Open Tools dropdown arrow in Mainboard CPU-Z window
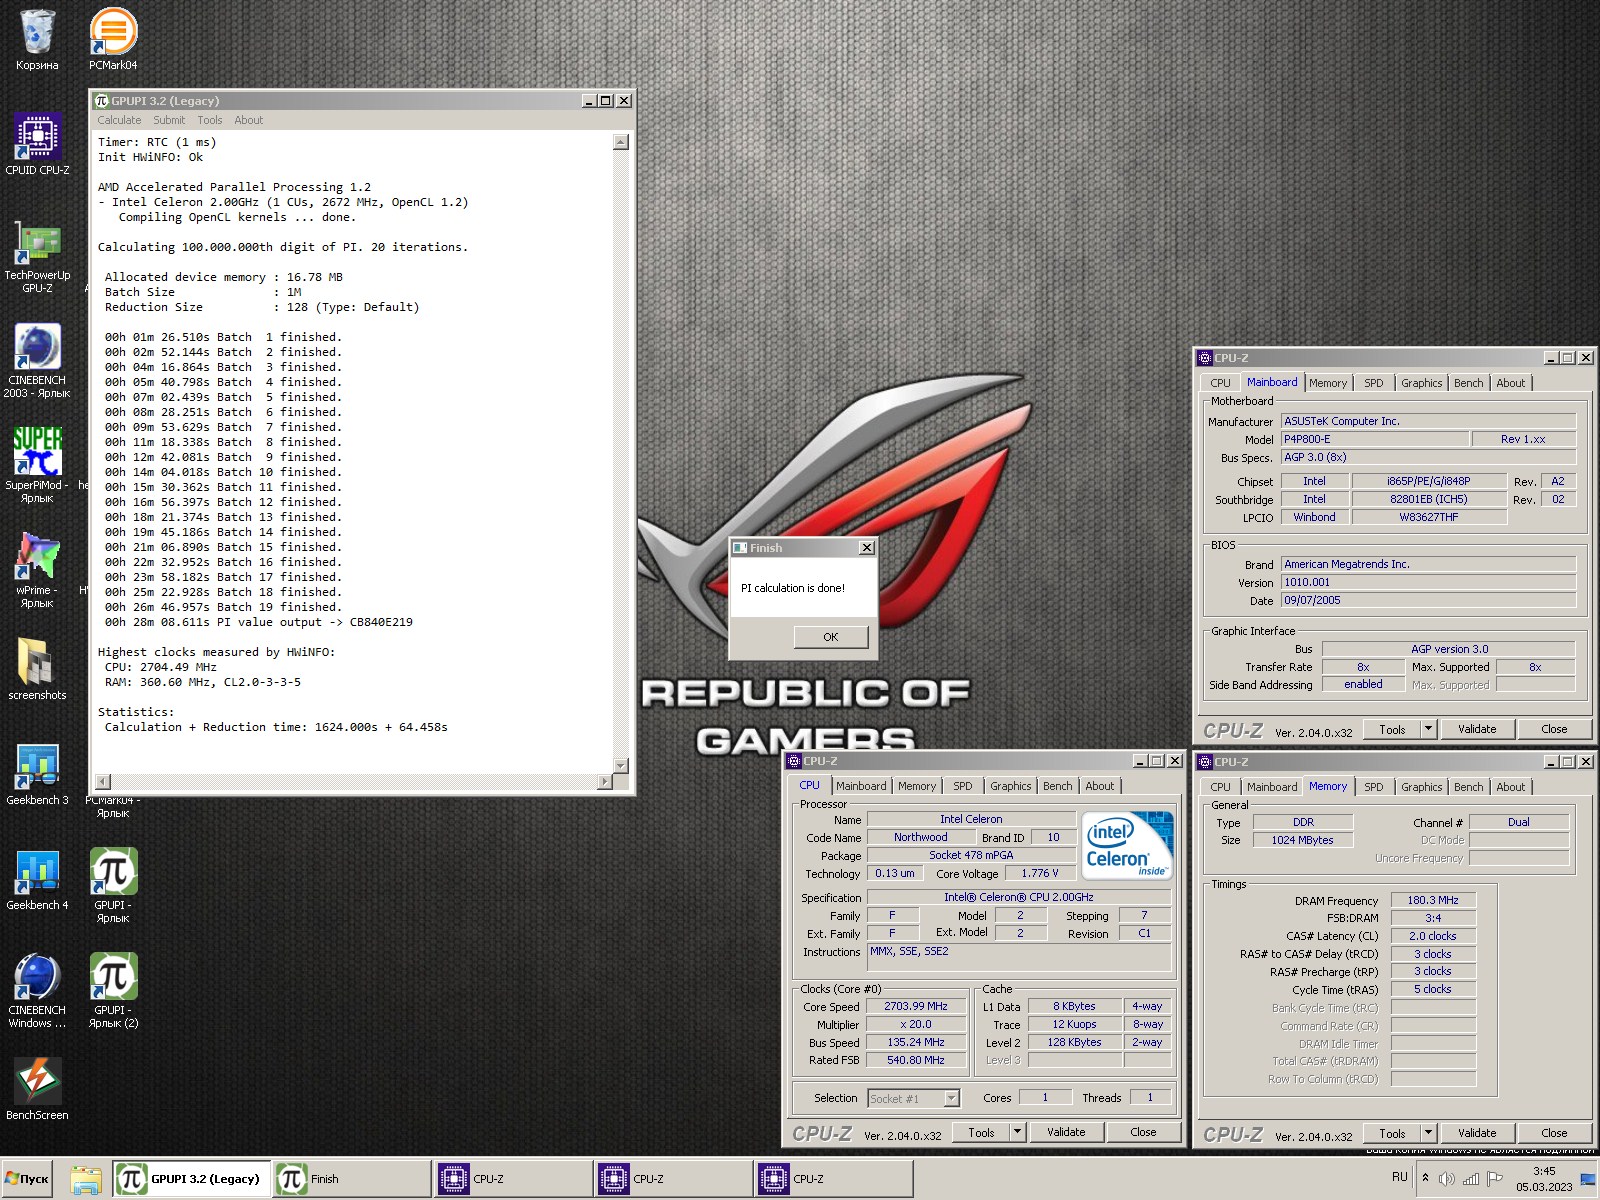1600x1200 pixels. point(1429,729)
